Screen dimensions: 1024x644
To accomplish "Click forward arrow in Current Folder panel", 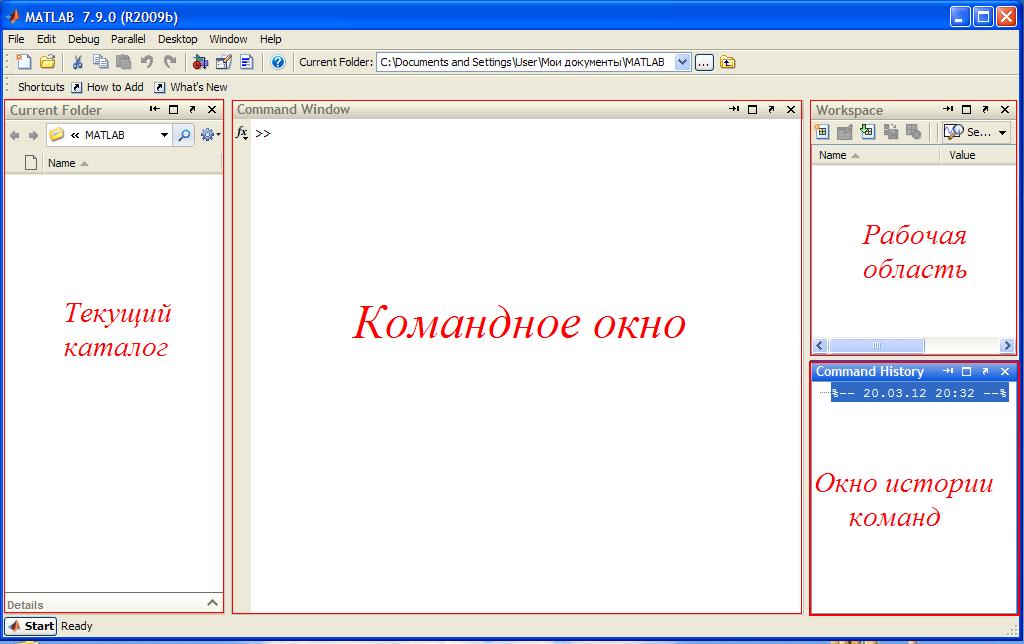I will (x=33, y=135).
